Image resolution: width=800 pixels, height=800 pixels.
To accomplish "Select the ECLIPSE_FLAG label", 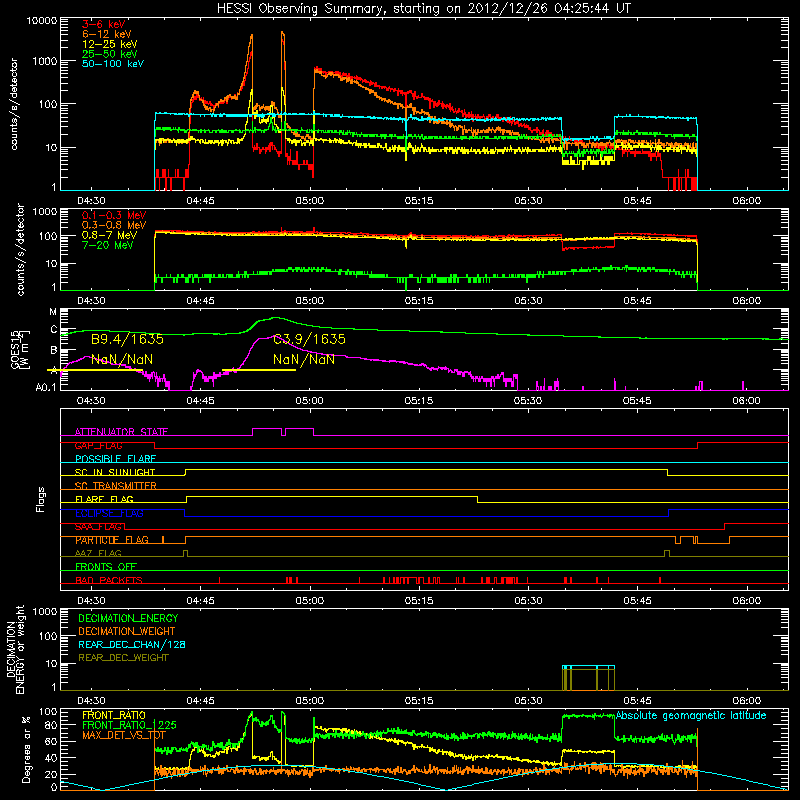I will [x=109, y=513].
